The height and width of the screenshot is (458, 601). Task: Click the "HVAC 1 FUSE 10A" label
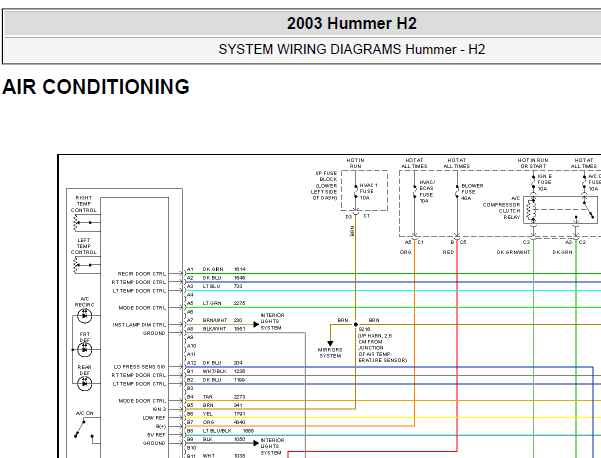368,192
